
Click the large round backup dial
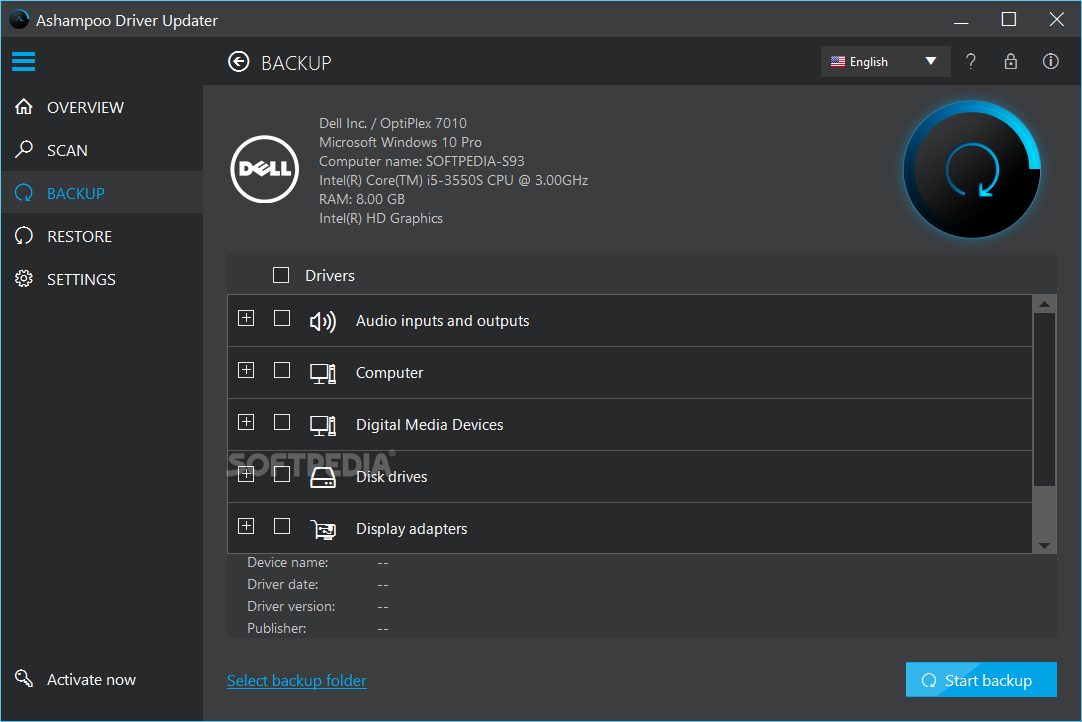[x=972, y=170]
